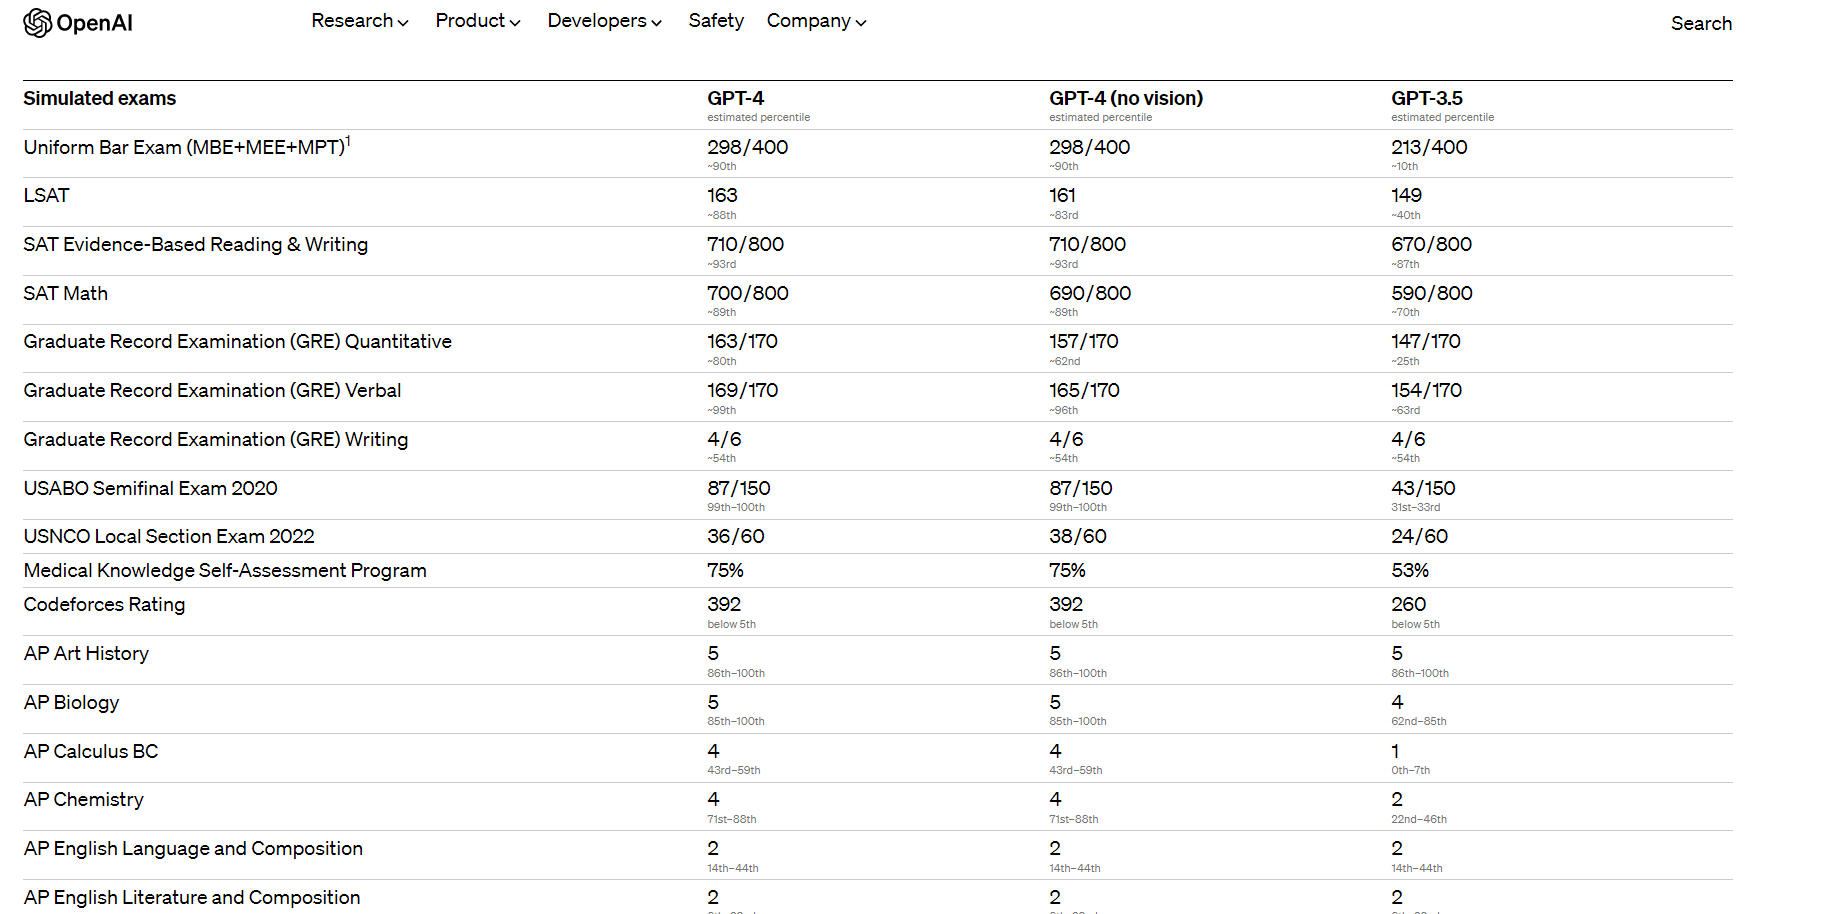Select the GPT-3.5 AP Chemistry score 2

click(1397, 799)
